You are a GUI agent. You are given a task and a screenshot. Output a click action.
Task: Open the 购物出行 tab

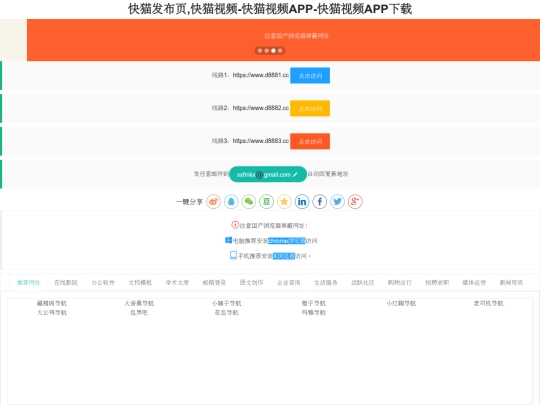tap(400, 283)
